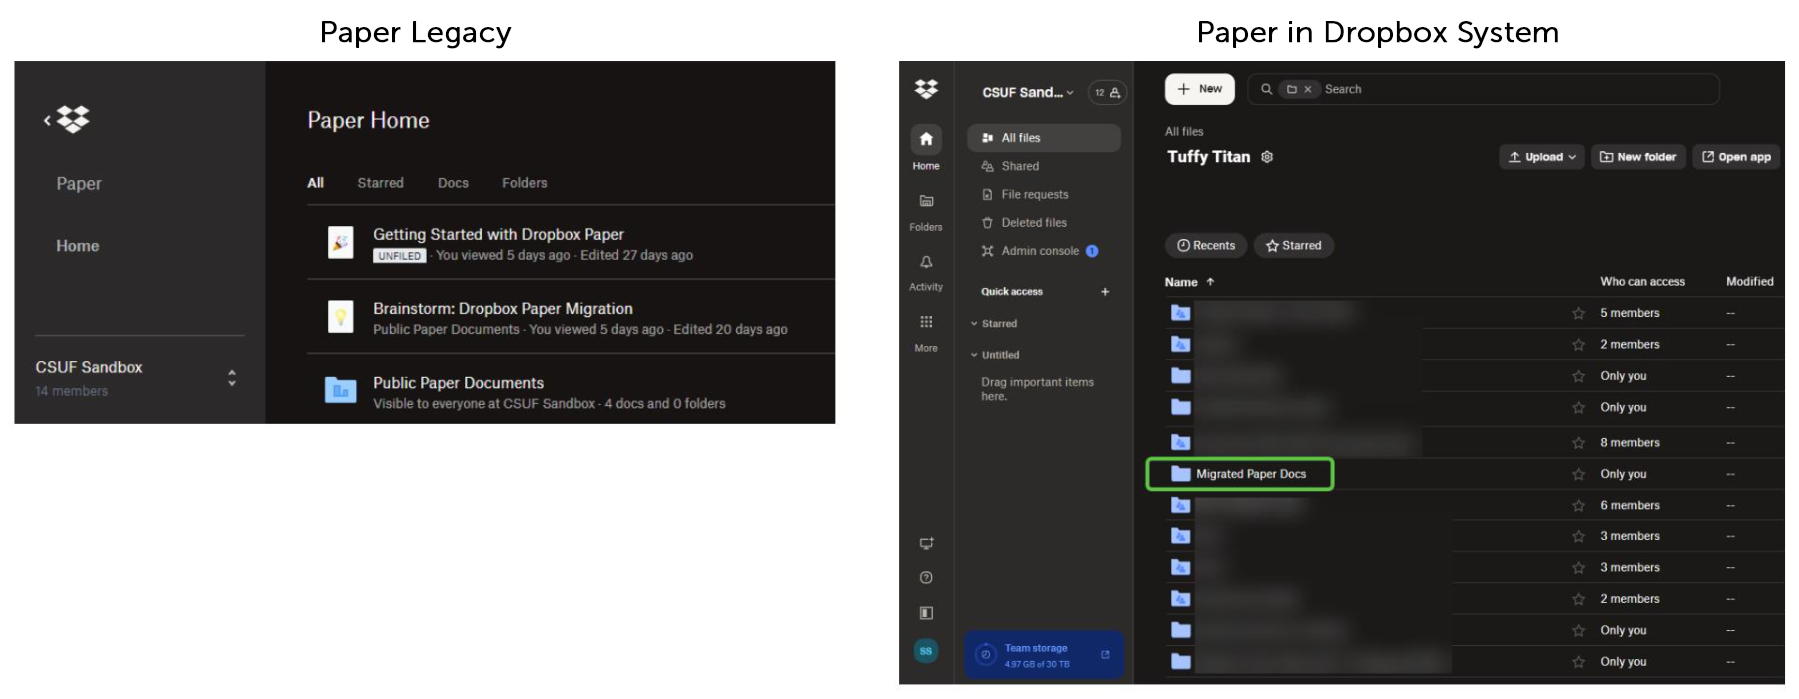Select Deleted files in the sidebar
The image size is (1799, 699).
[x=1033, y=223]
